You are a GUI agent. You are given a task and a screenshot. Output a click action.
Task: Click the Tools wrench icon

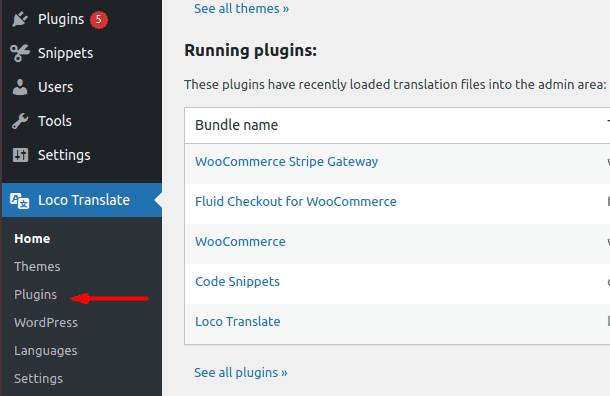[20, 121]
